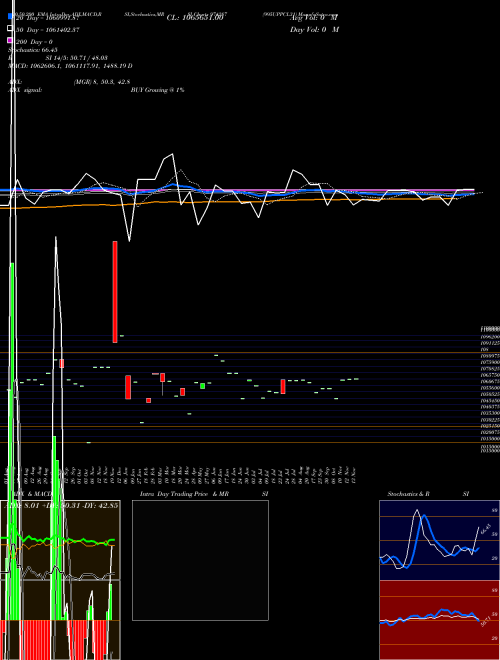Click the magenta 200 Day legend swatch

point(10,40)
